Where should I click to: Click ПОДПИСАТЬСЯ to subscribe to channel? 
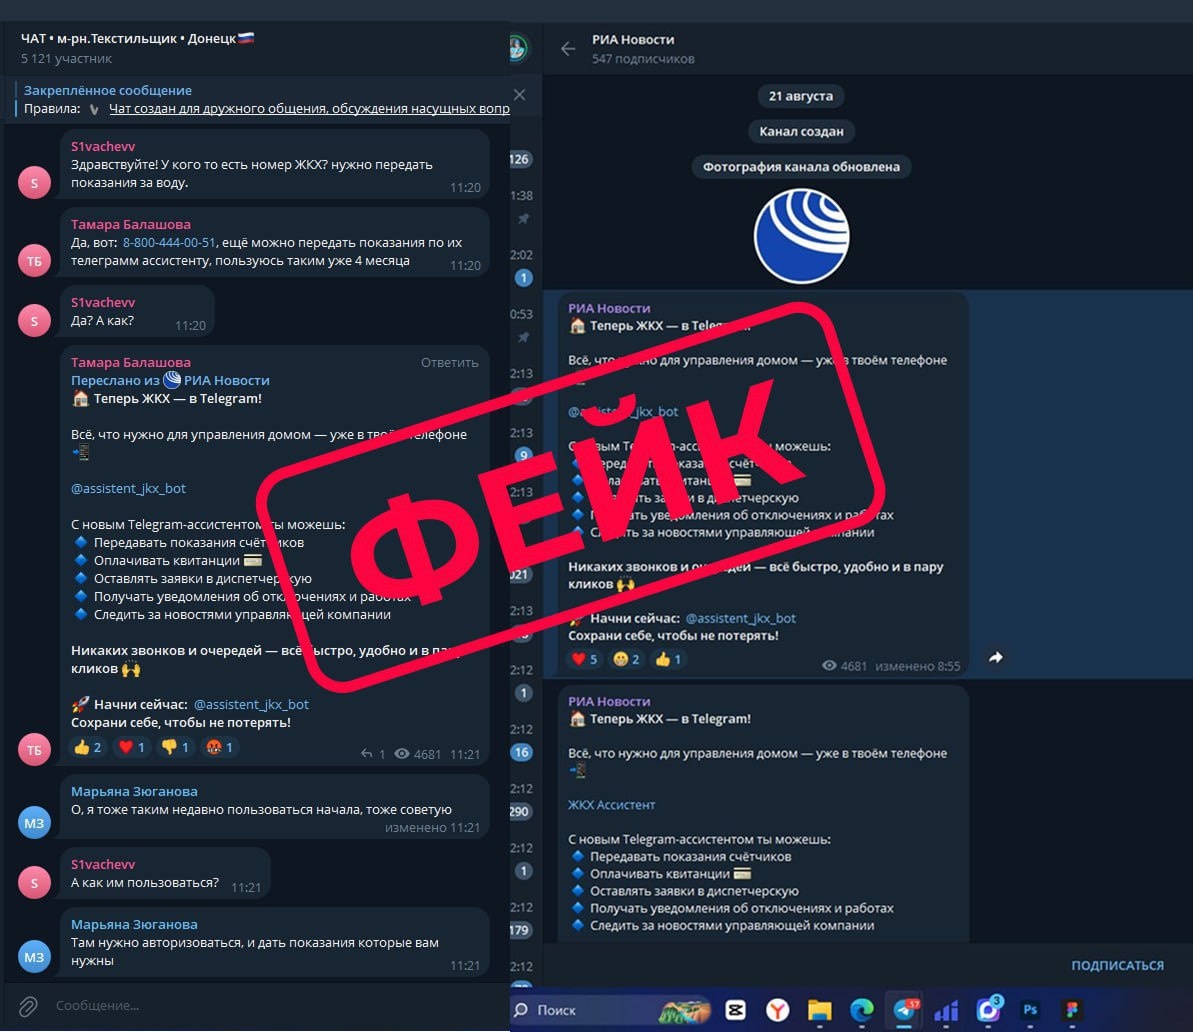[x=1117, y=965]
